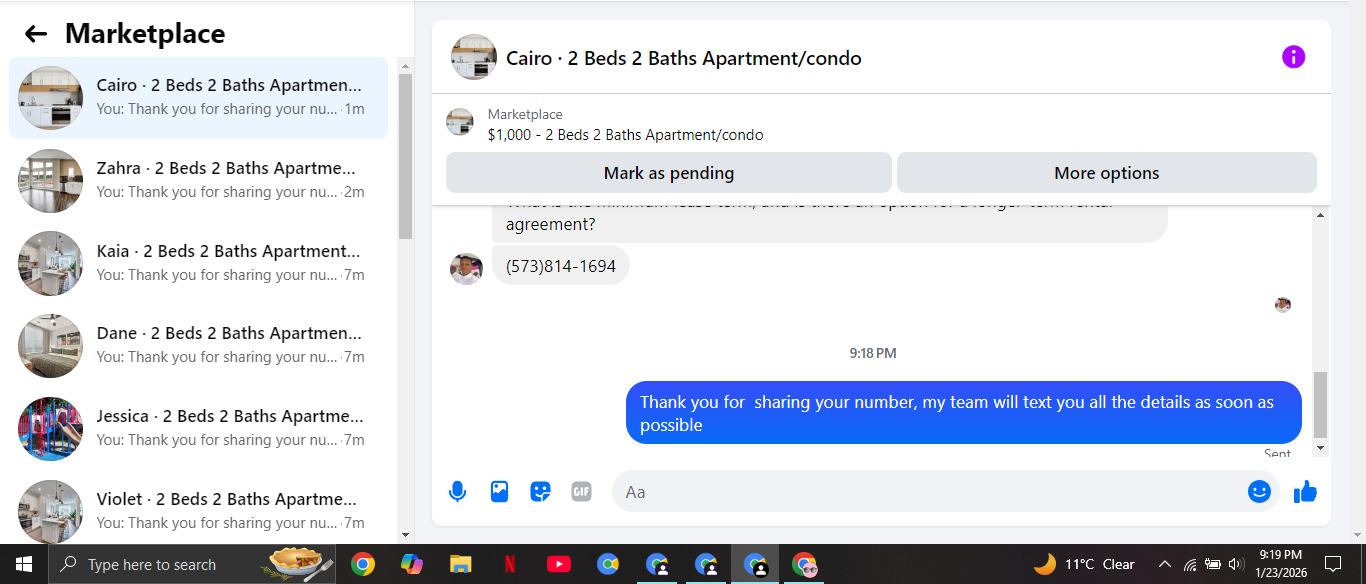Open More options for listing
Screen dimensions: 1366x584
click(x=1107, y=173)
